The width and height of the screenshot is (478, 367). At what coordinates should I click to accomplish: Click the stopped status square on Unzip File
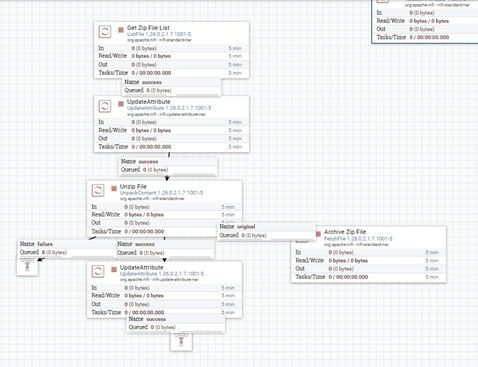[114, 188]
